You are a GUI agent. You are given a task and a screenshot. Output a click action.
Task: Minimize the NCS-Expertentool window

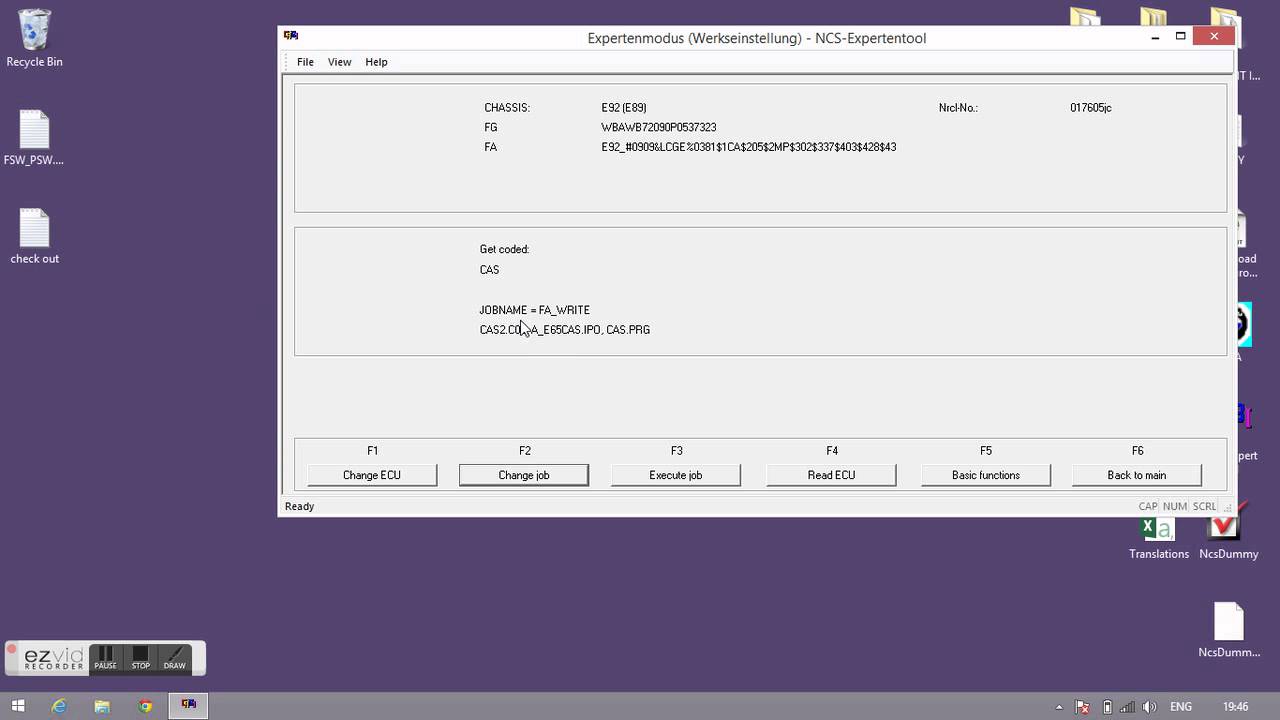point(1155,37)
